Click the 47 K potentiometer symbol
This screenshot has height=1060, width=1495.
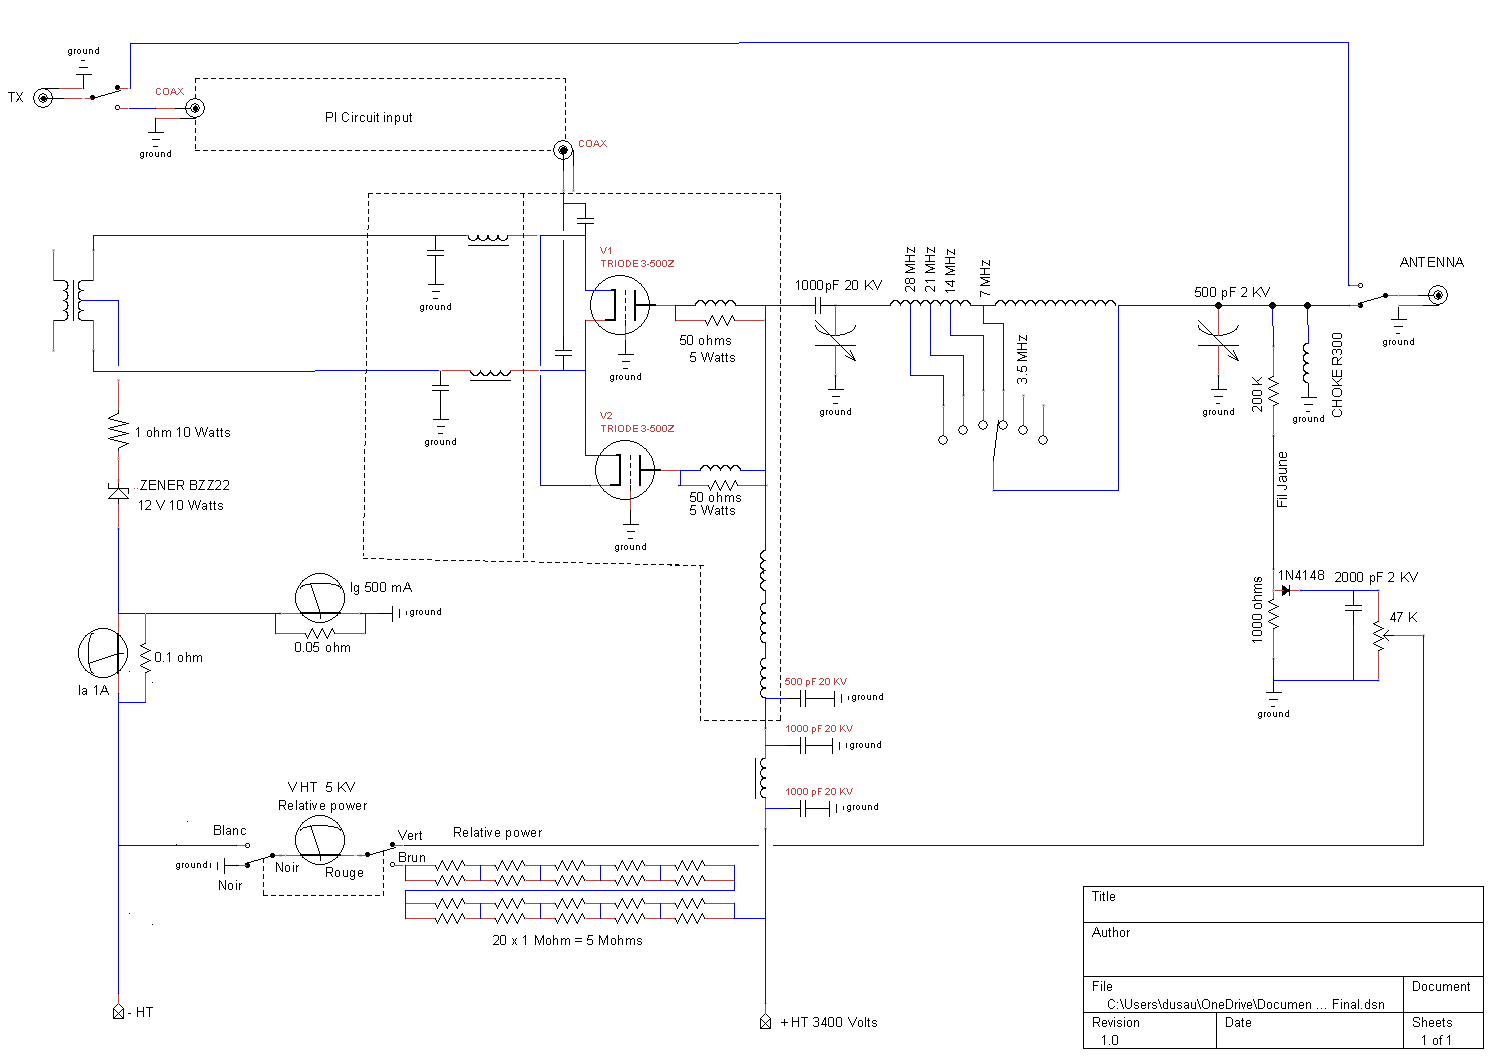pyautogui.click(x=1379, y=636)
